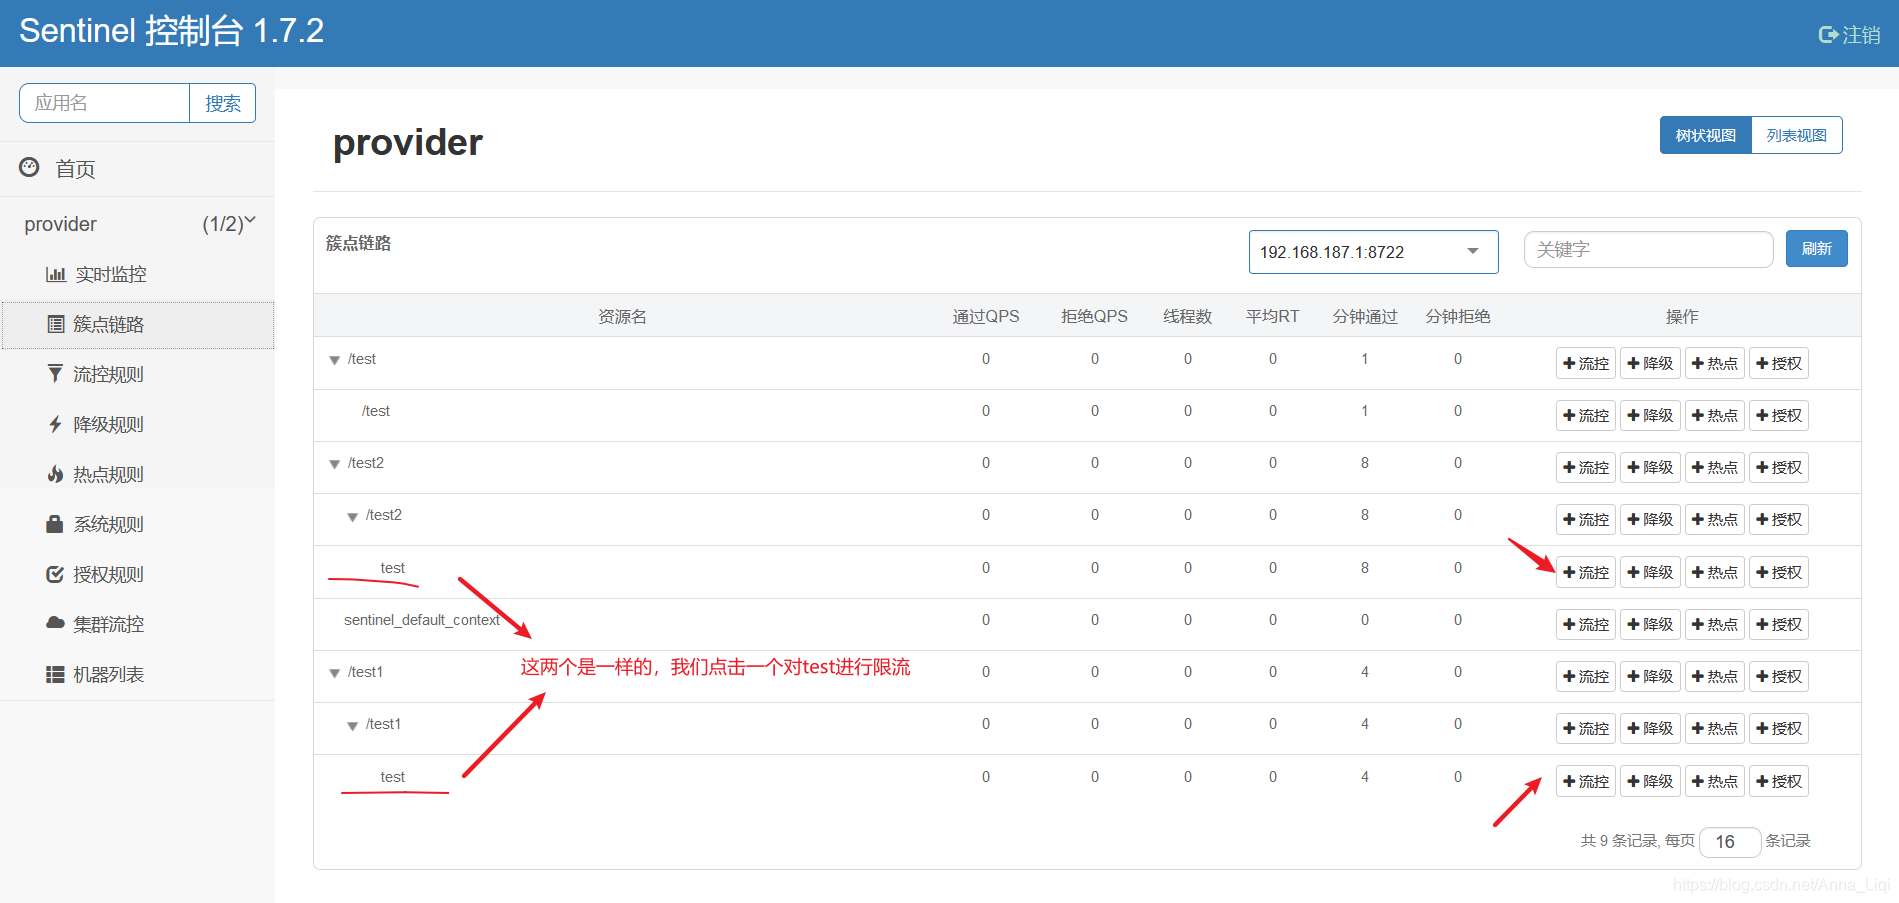Click the cloud icon for 集群流控
This screenshot has width=1899, height=903.
click(56, 623)
